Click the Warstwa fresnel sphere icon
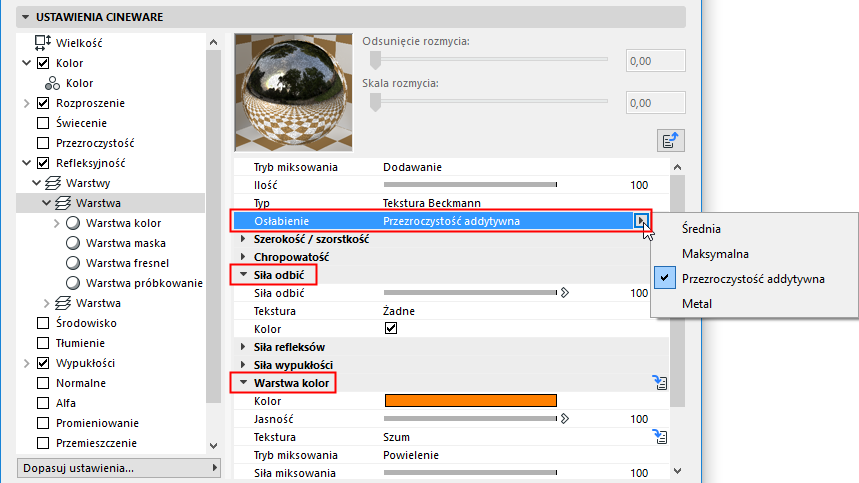The height and width of the screenshot is (483, 859). (73, 263)
